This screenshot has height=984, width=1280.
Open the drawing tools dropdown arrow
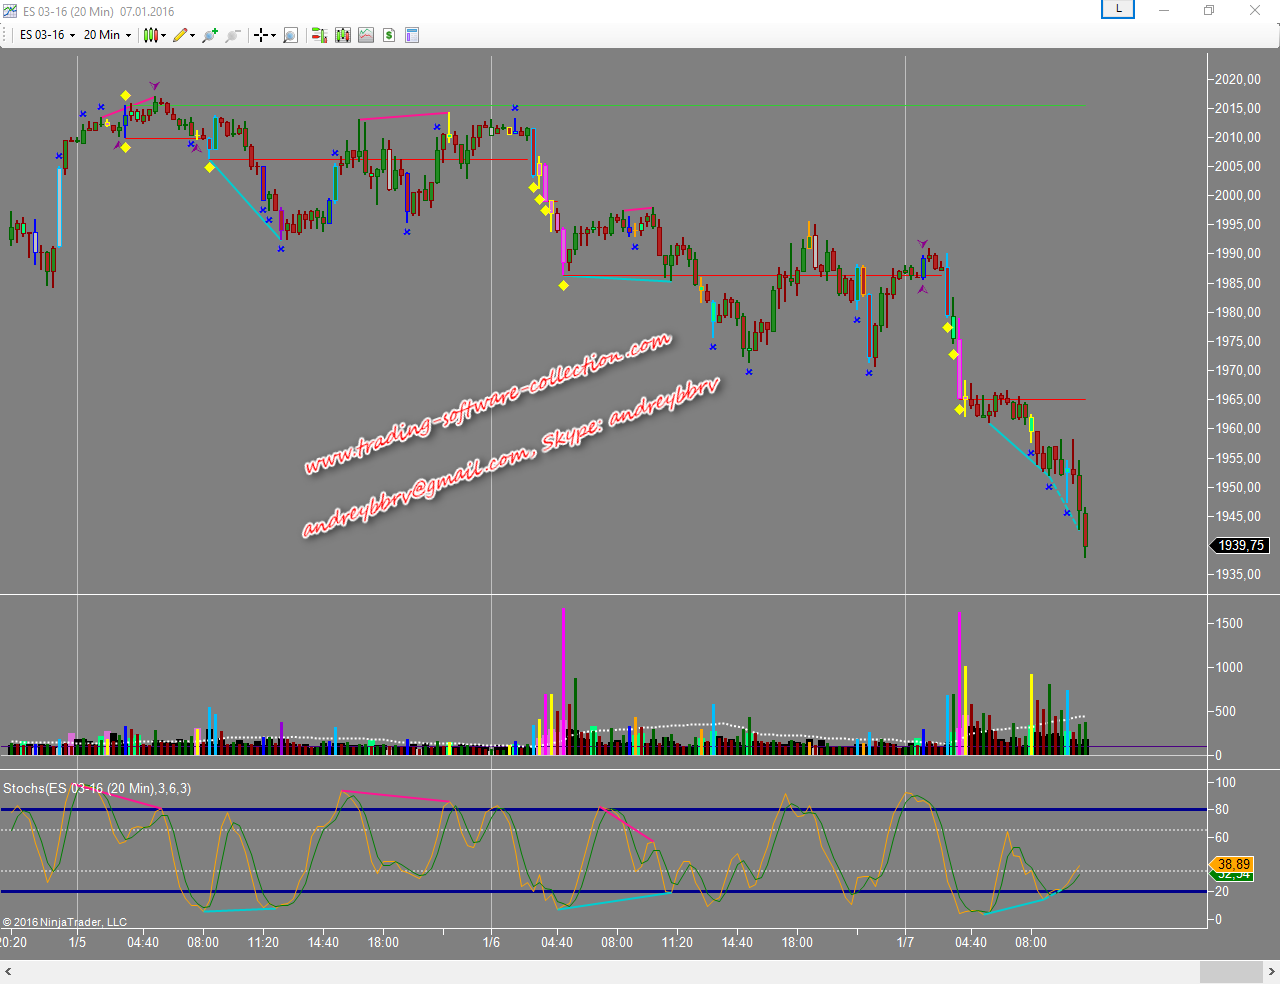coord(192,35)
